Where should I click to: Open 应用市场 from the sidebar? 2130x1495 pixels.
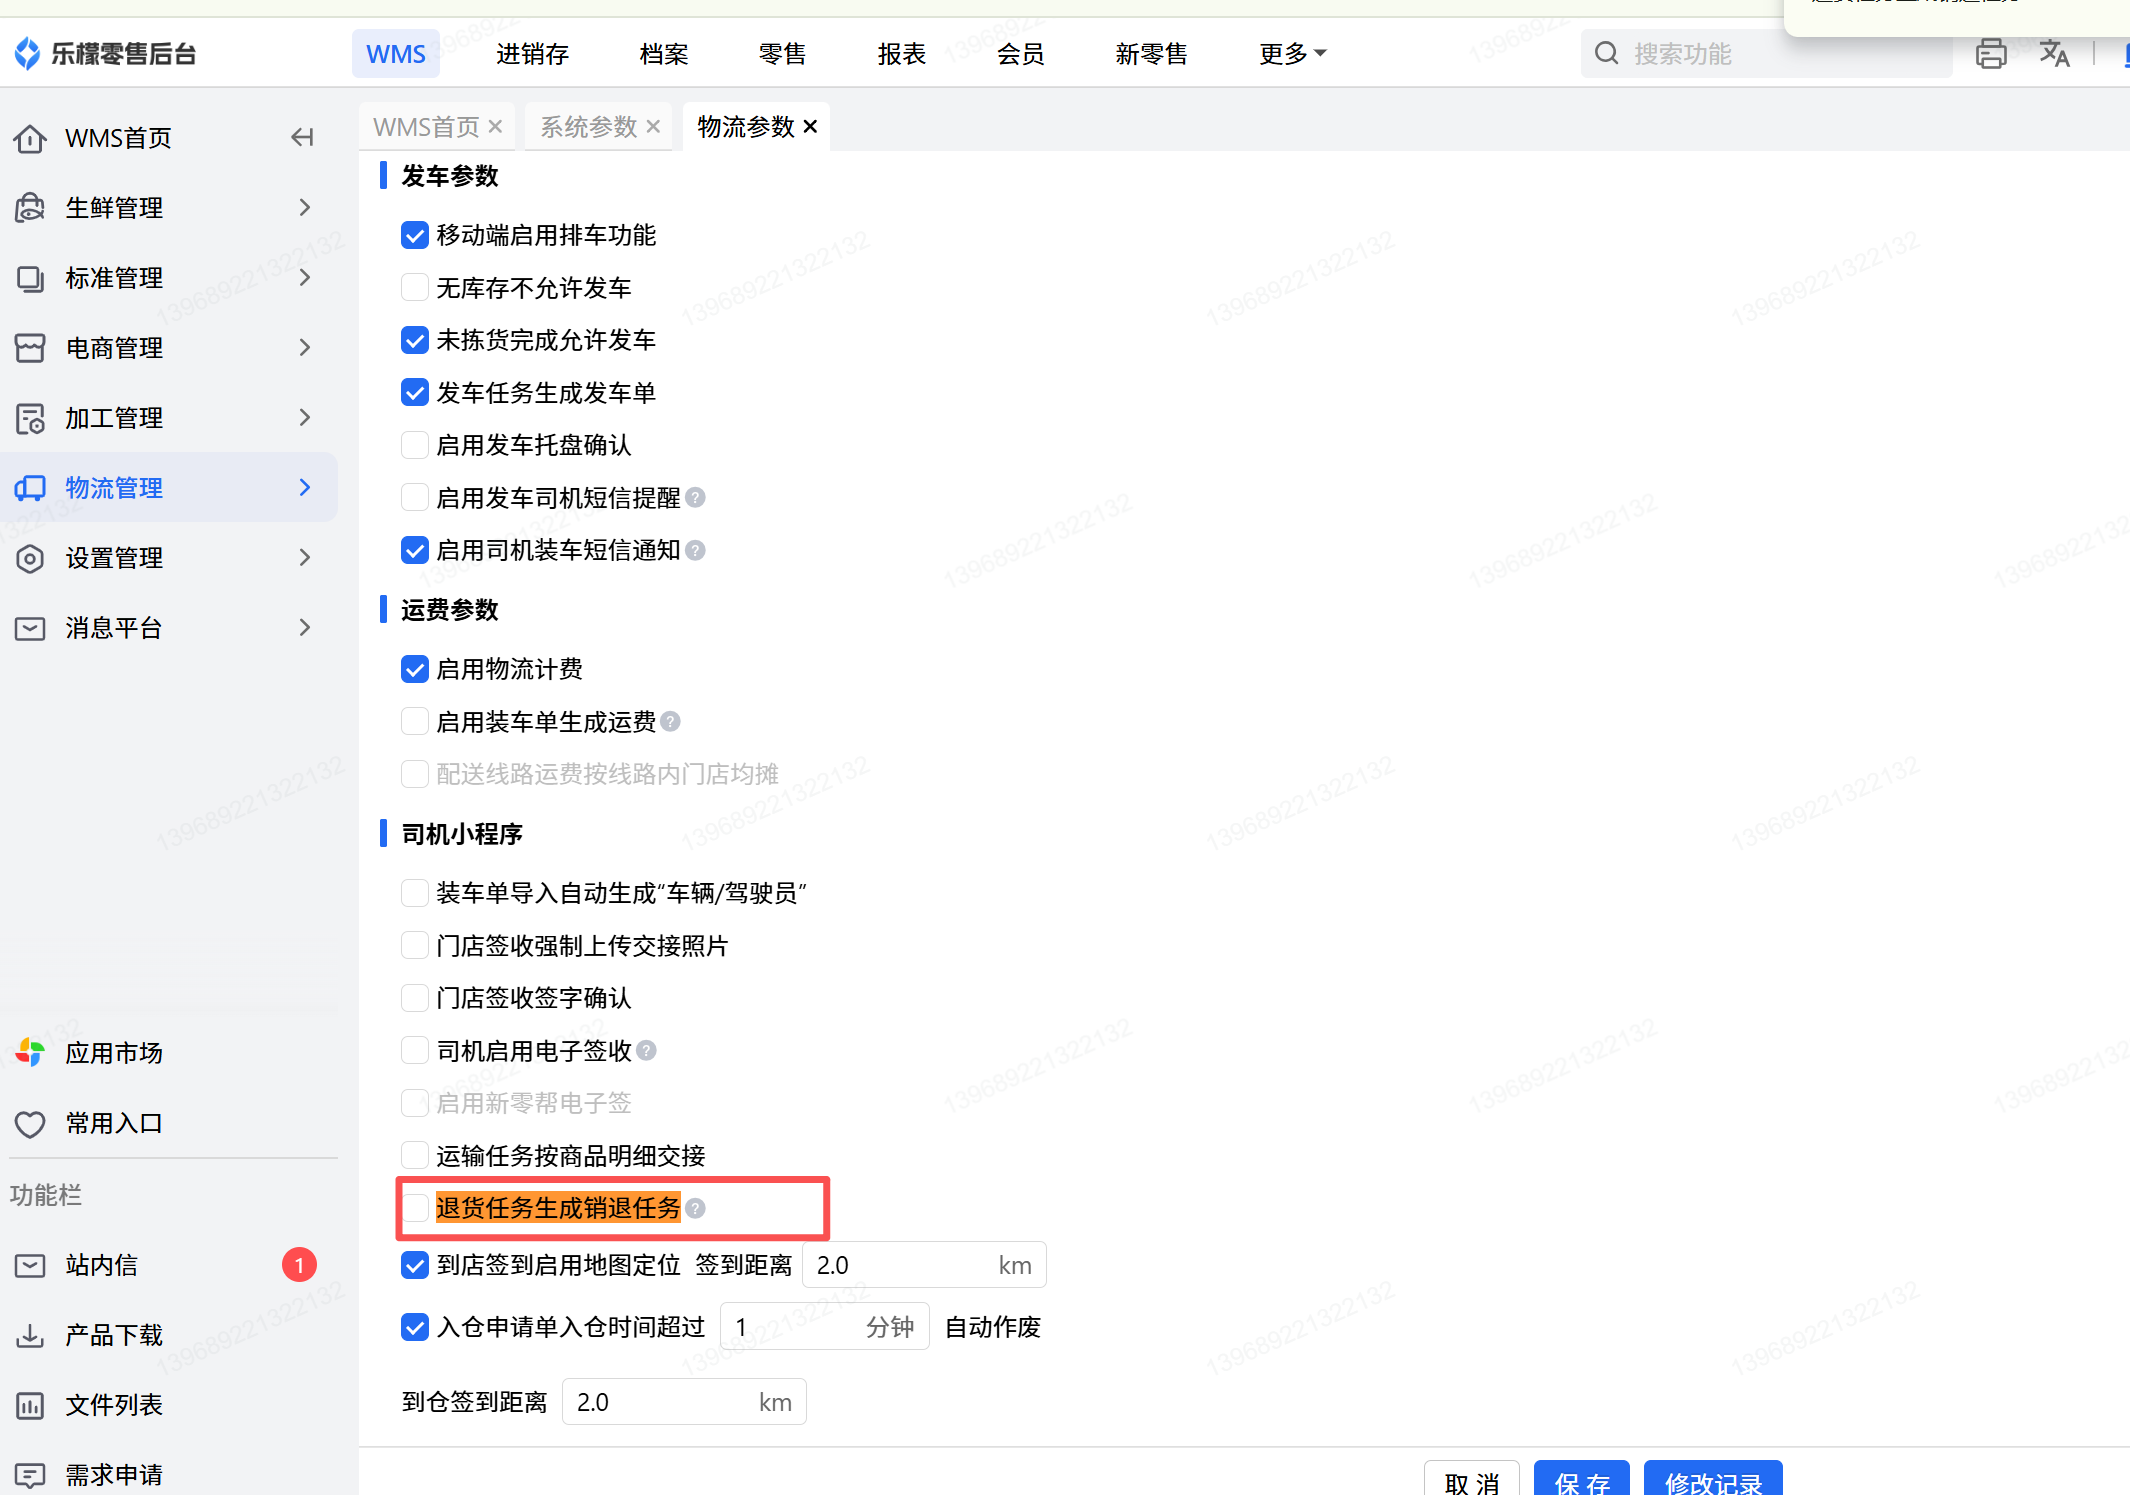click(x=113, y=1053)
